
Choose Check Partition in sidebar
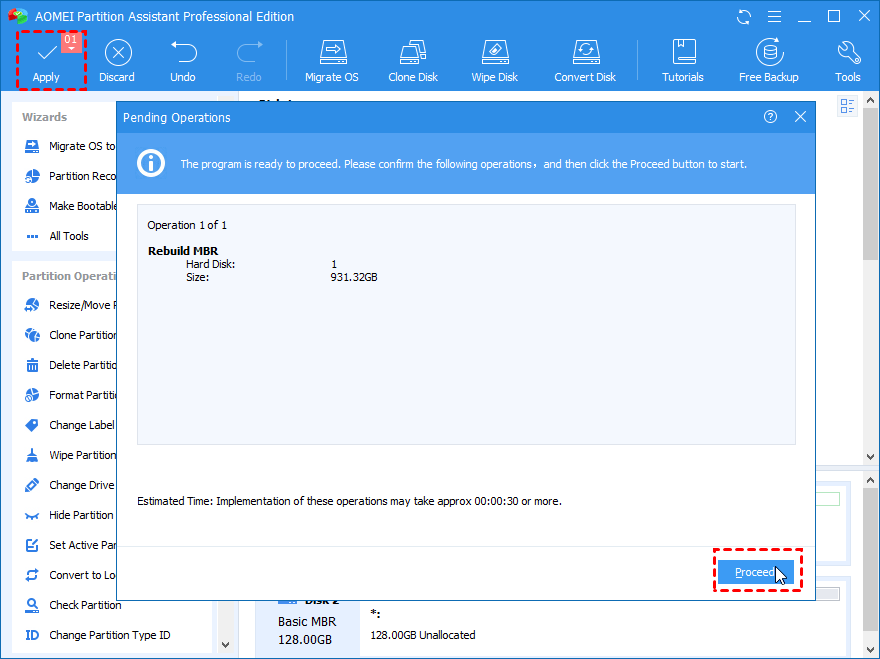point(85,605)
